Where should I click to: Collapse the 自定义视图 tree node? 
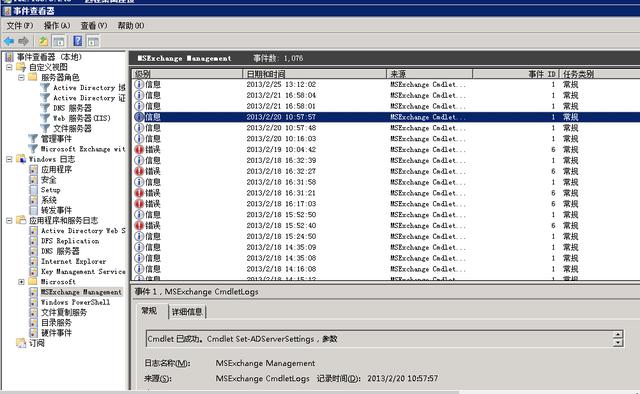[9, 67]
